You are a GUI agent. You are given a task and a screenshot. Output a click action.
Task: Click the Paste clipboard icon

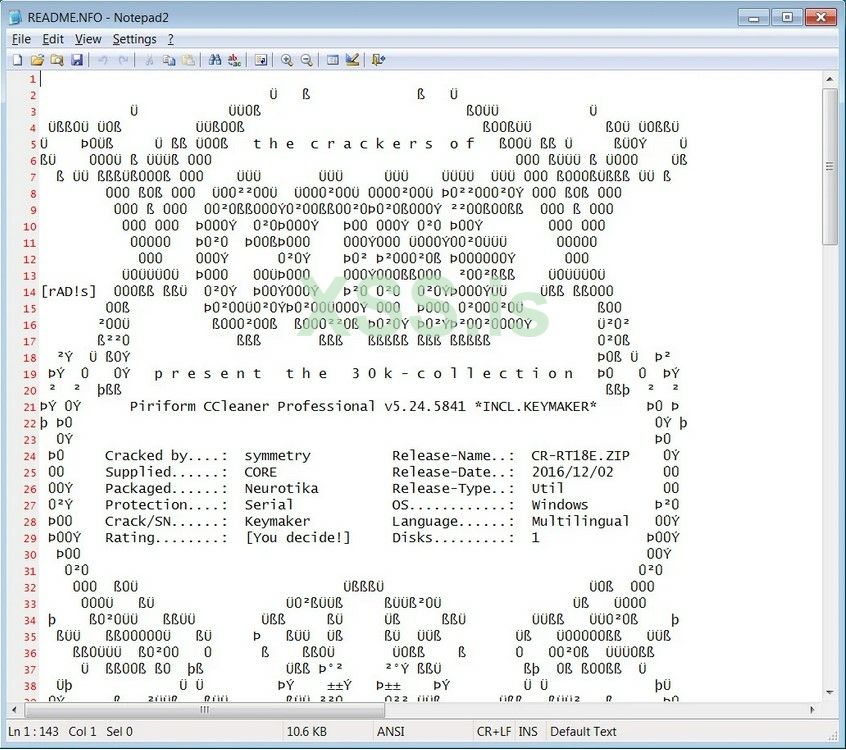pyautogui.click(x=189, y=60)
